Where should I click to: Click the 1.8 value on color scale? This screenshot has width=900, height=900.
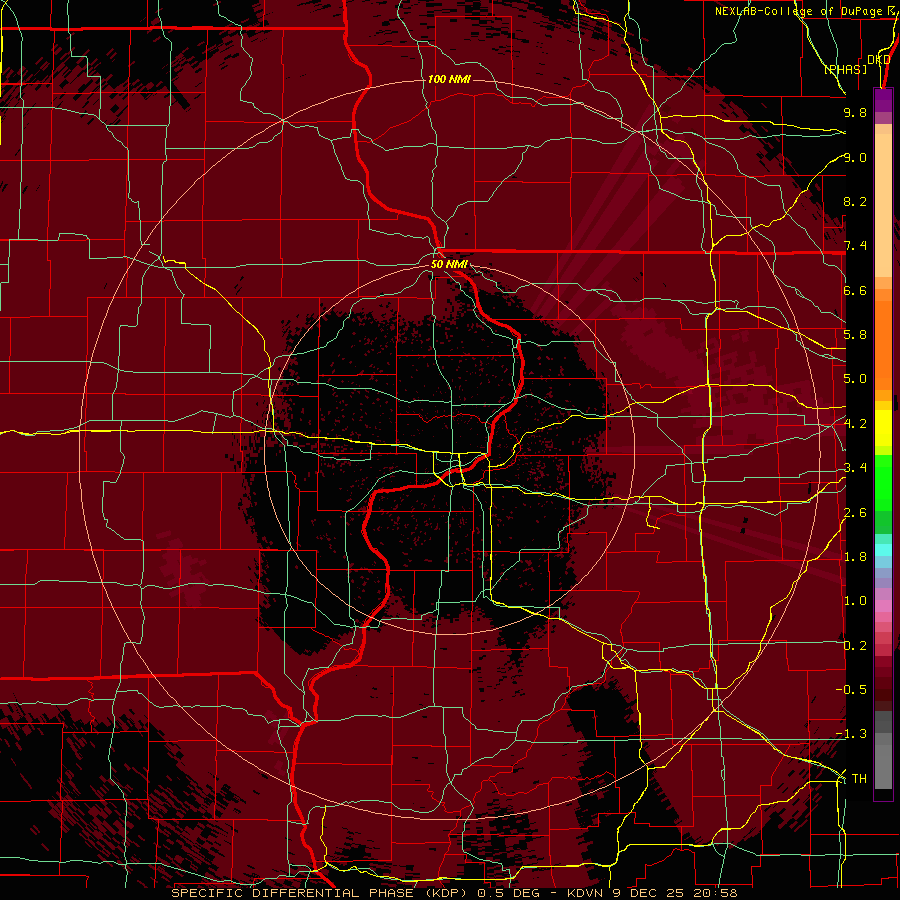point(855,557)
